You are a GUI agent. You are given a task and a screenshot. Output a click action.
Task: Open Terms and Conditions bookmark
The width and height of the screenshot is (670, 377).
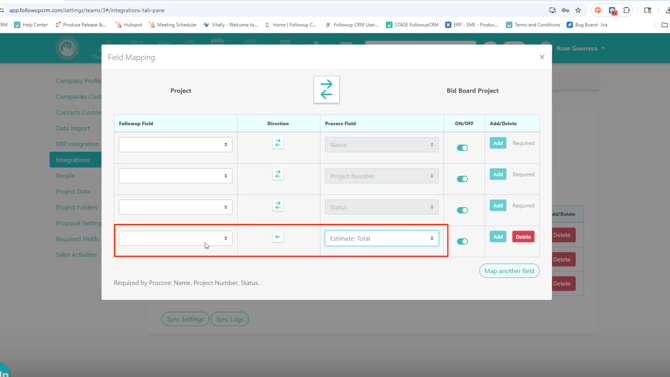(x=533, y=25)
